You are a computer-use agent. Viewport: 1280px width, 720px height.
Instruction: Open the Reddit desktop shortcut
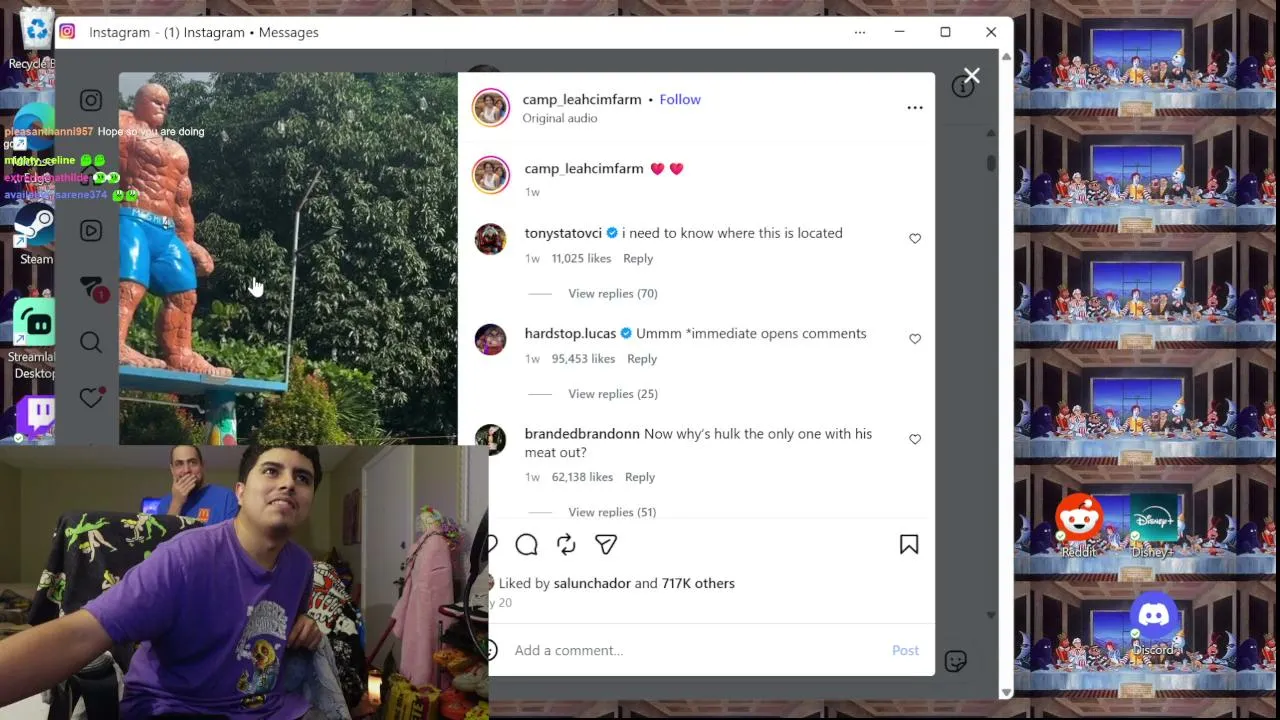click(x=1079, y=526)
